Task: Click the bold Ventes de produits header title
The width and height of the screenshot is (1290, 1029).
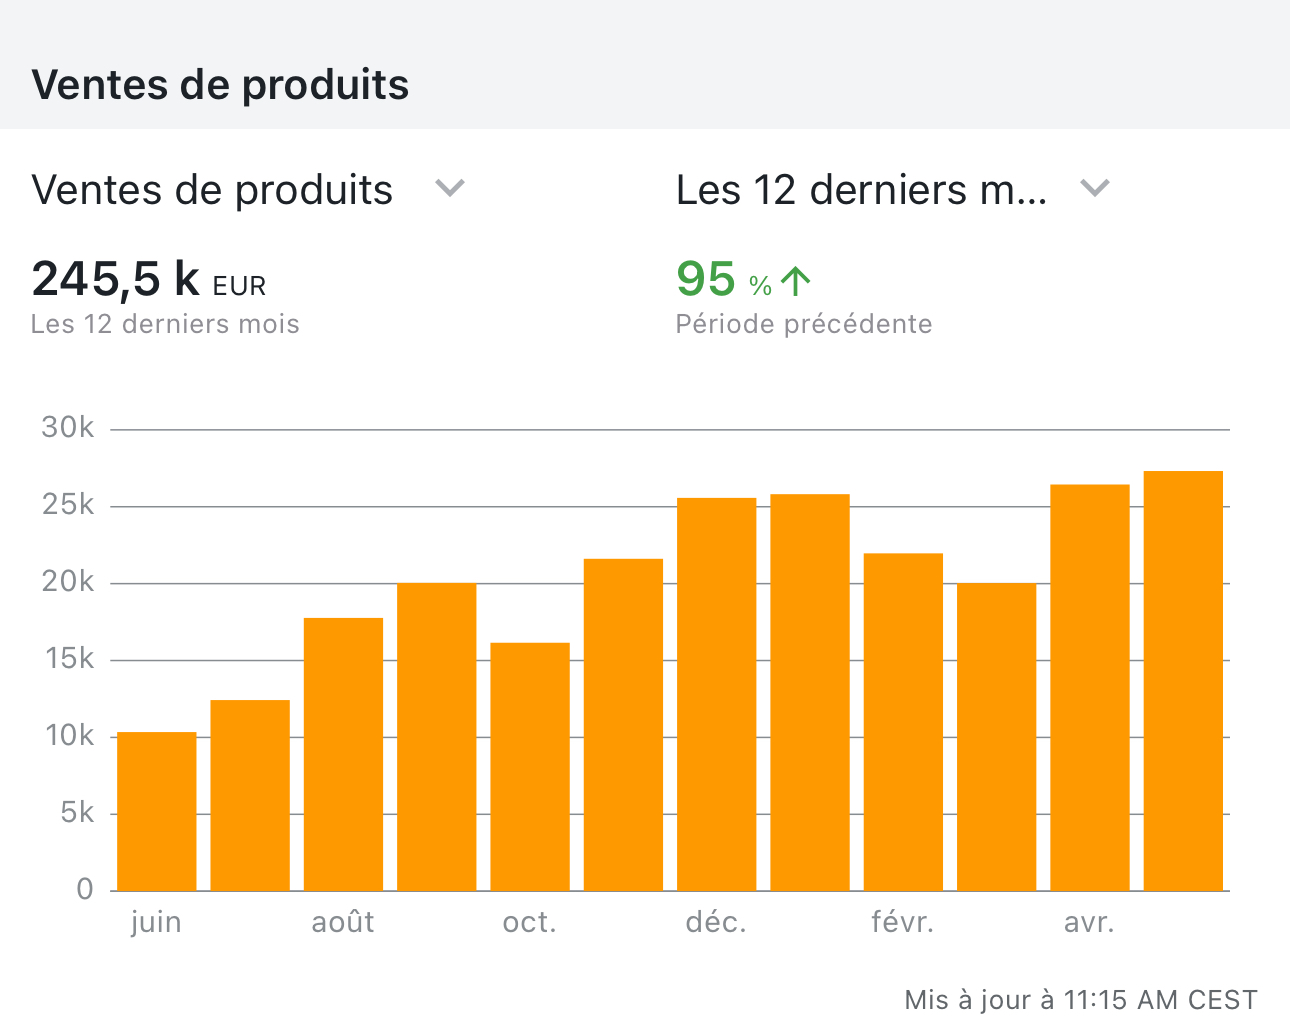Action: pyautogui.click(x=220, y=85)
